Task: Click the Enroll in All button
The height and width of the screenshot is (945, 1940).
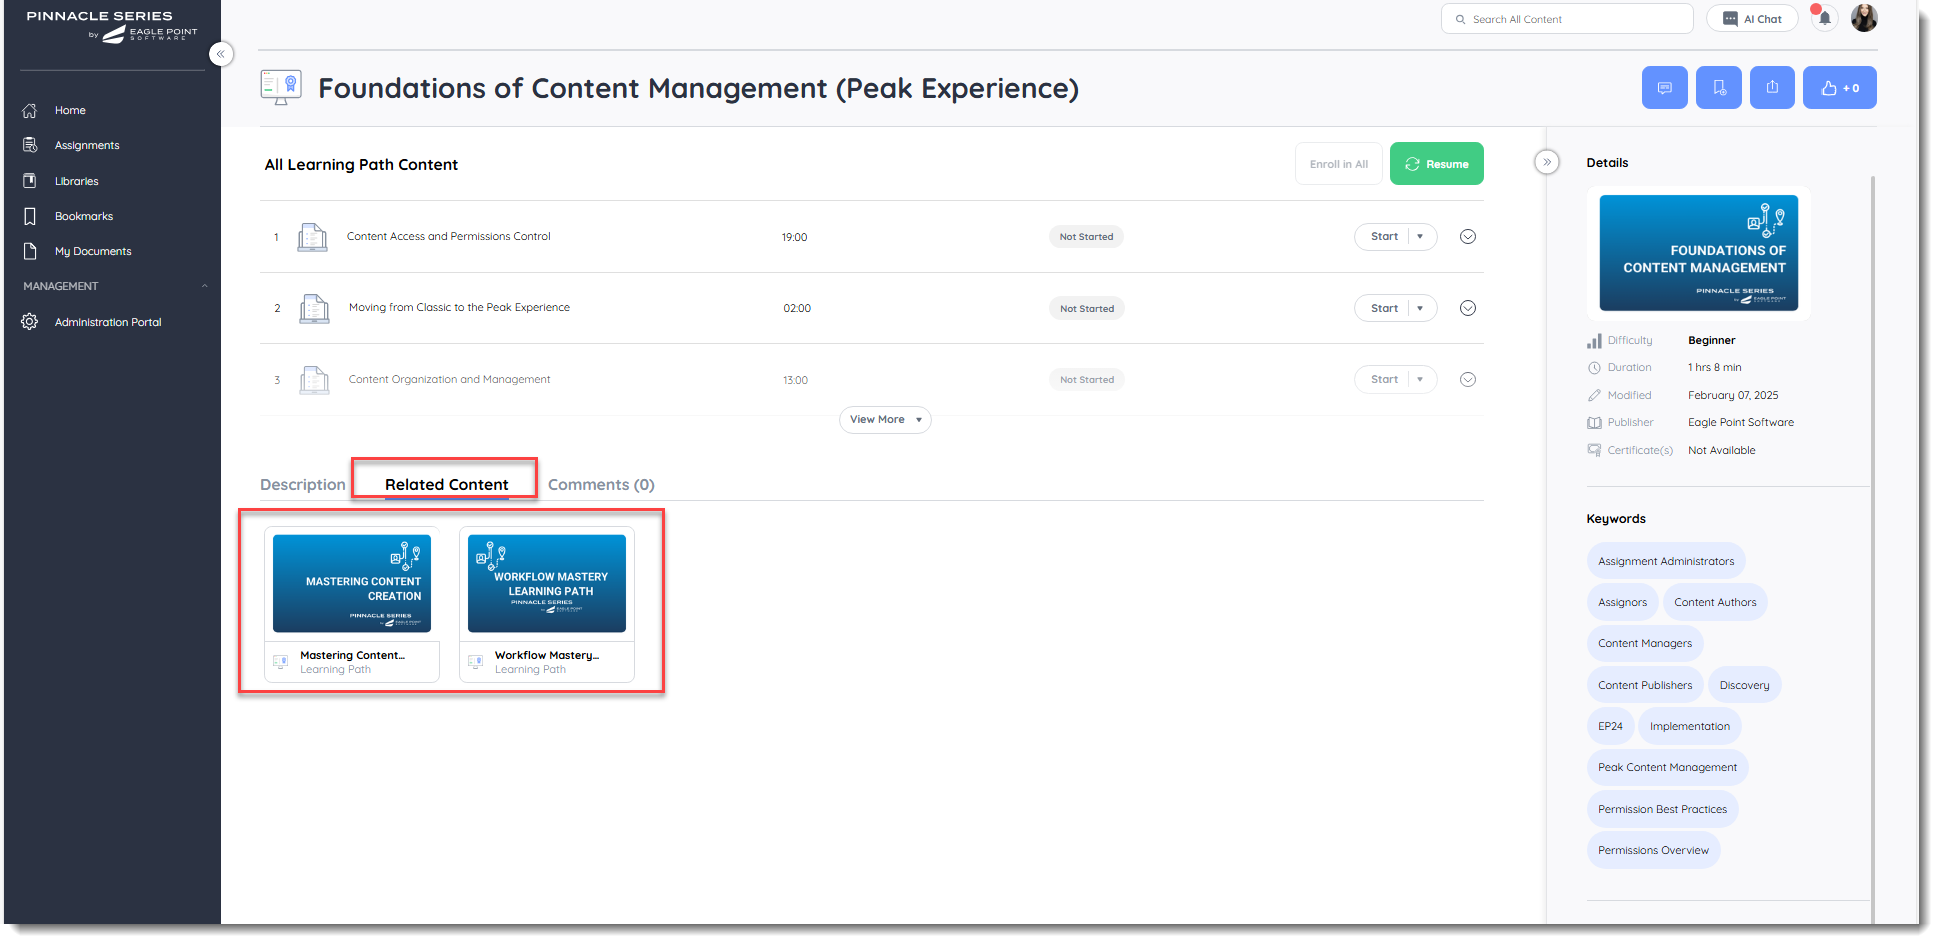Action: 1338,164
